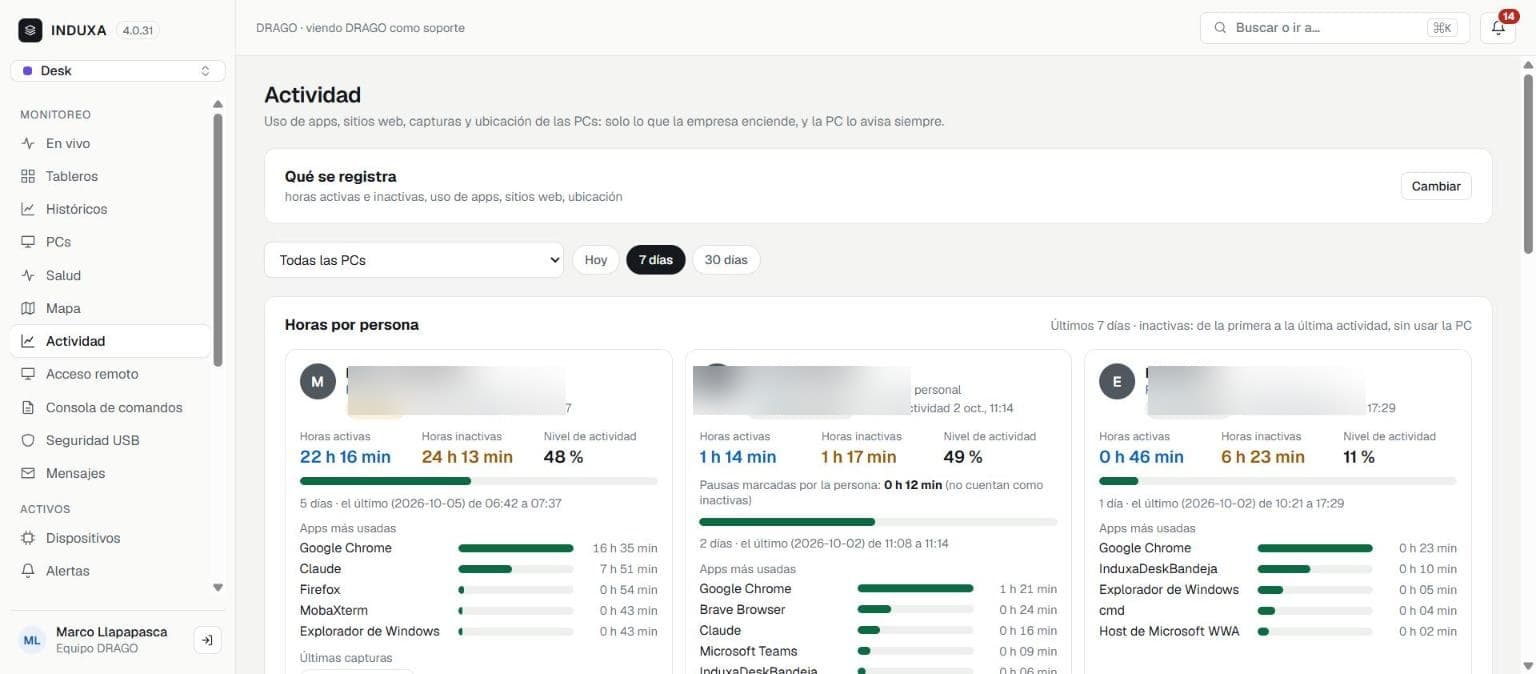Open the Actividad menu item
This screenshot has height=674, width=1536.
pos(110,341)
